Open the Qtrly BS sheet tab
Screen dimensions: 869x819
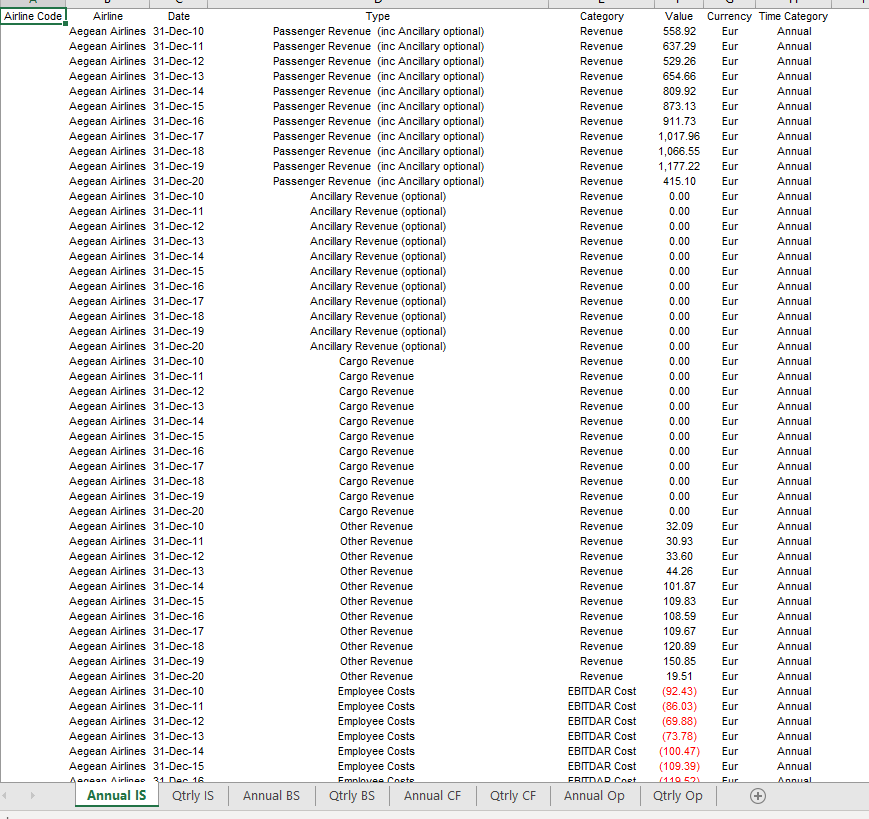[351, 796]
